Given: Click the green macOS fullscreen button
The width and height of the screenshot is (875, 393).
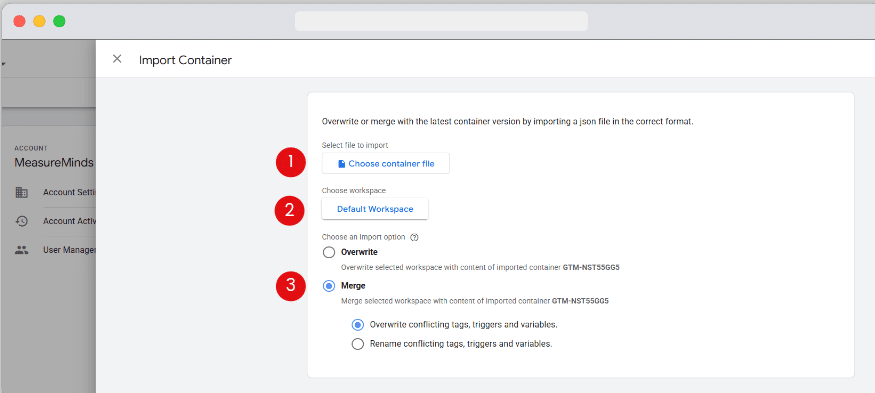Looking at the screenshot, I should 59,21.
